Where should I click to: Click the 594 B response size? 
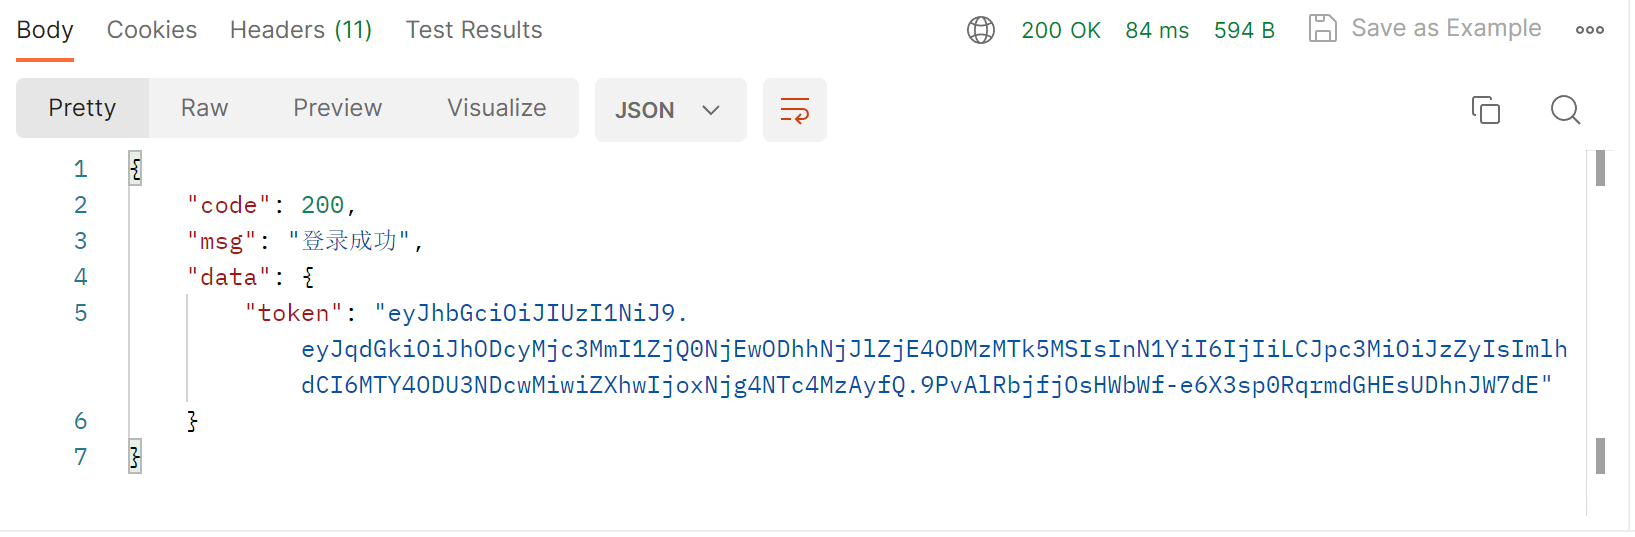pyautogui.click(x=1244, y=30)
